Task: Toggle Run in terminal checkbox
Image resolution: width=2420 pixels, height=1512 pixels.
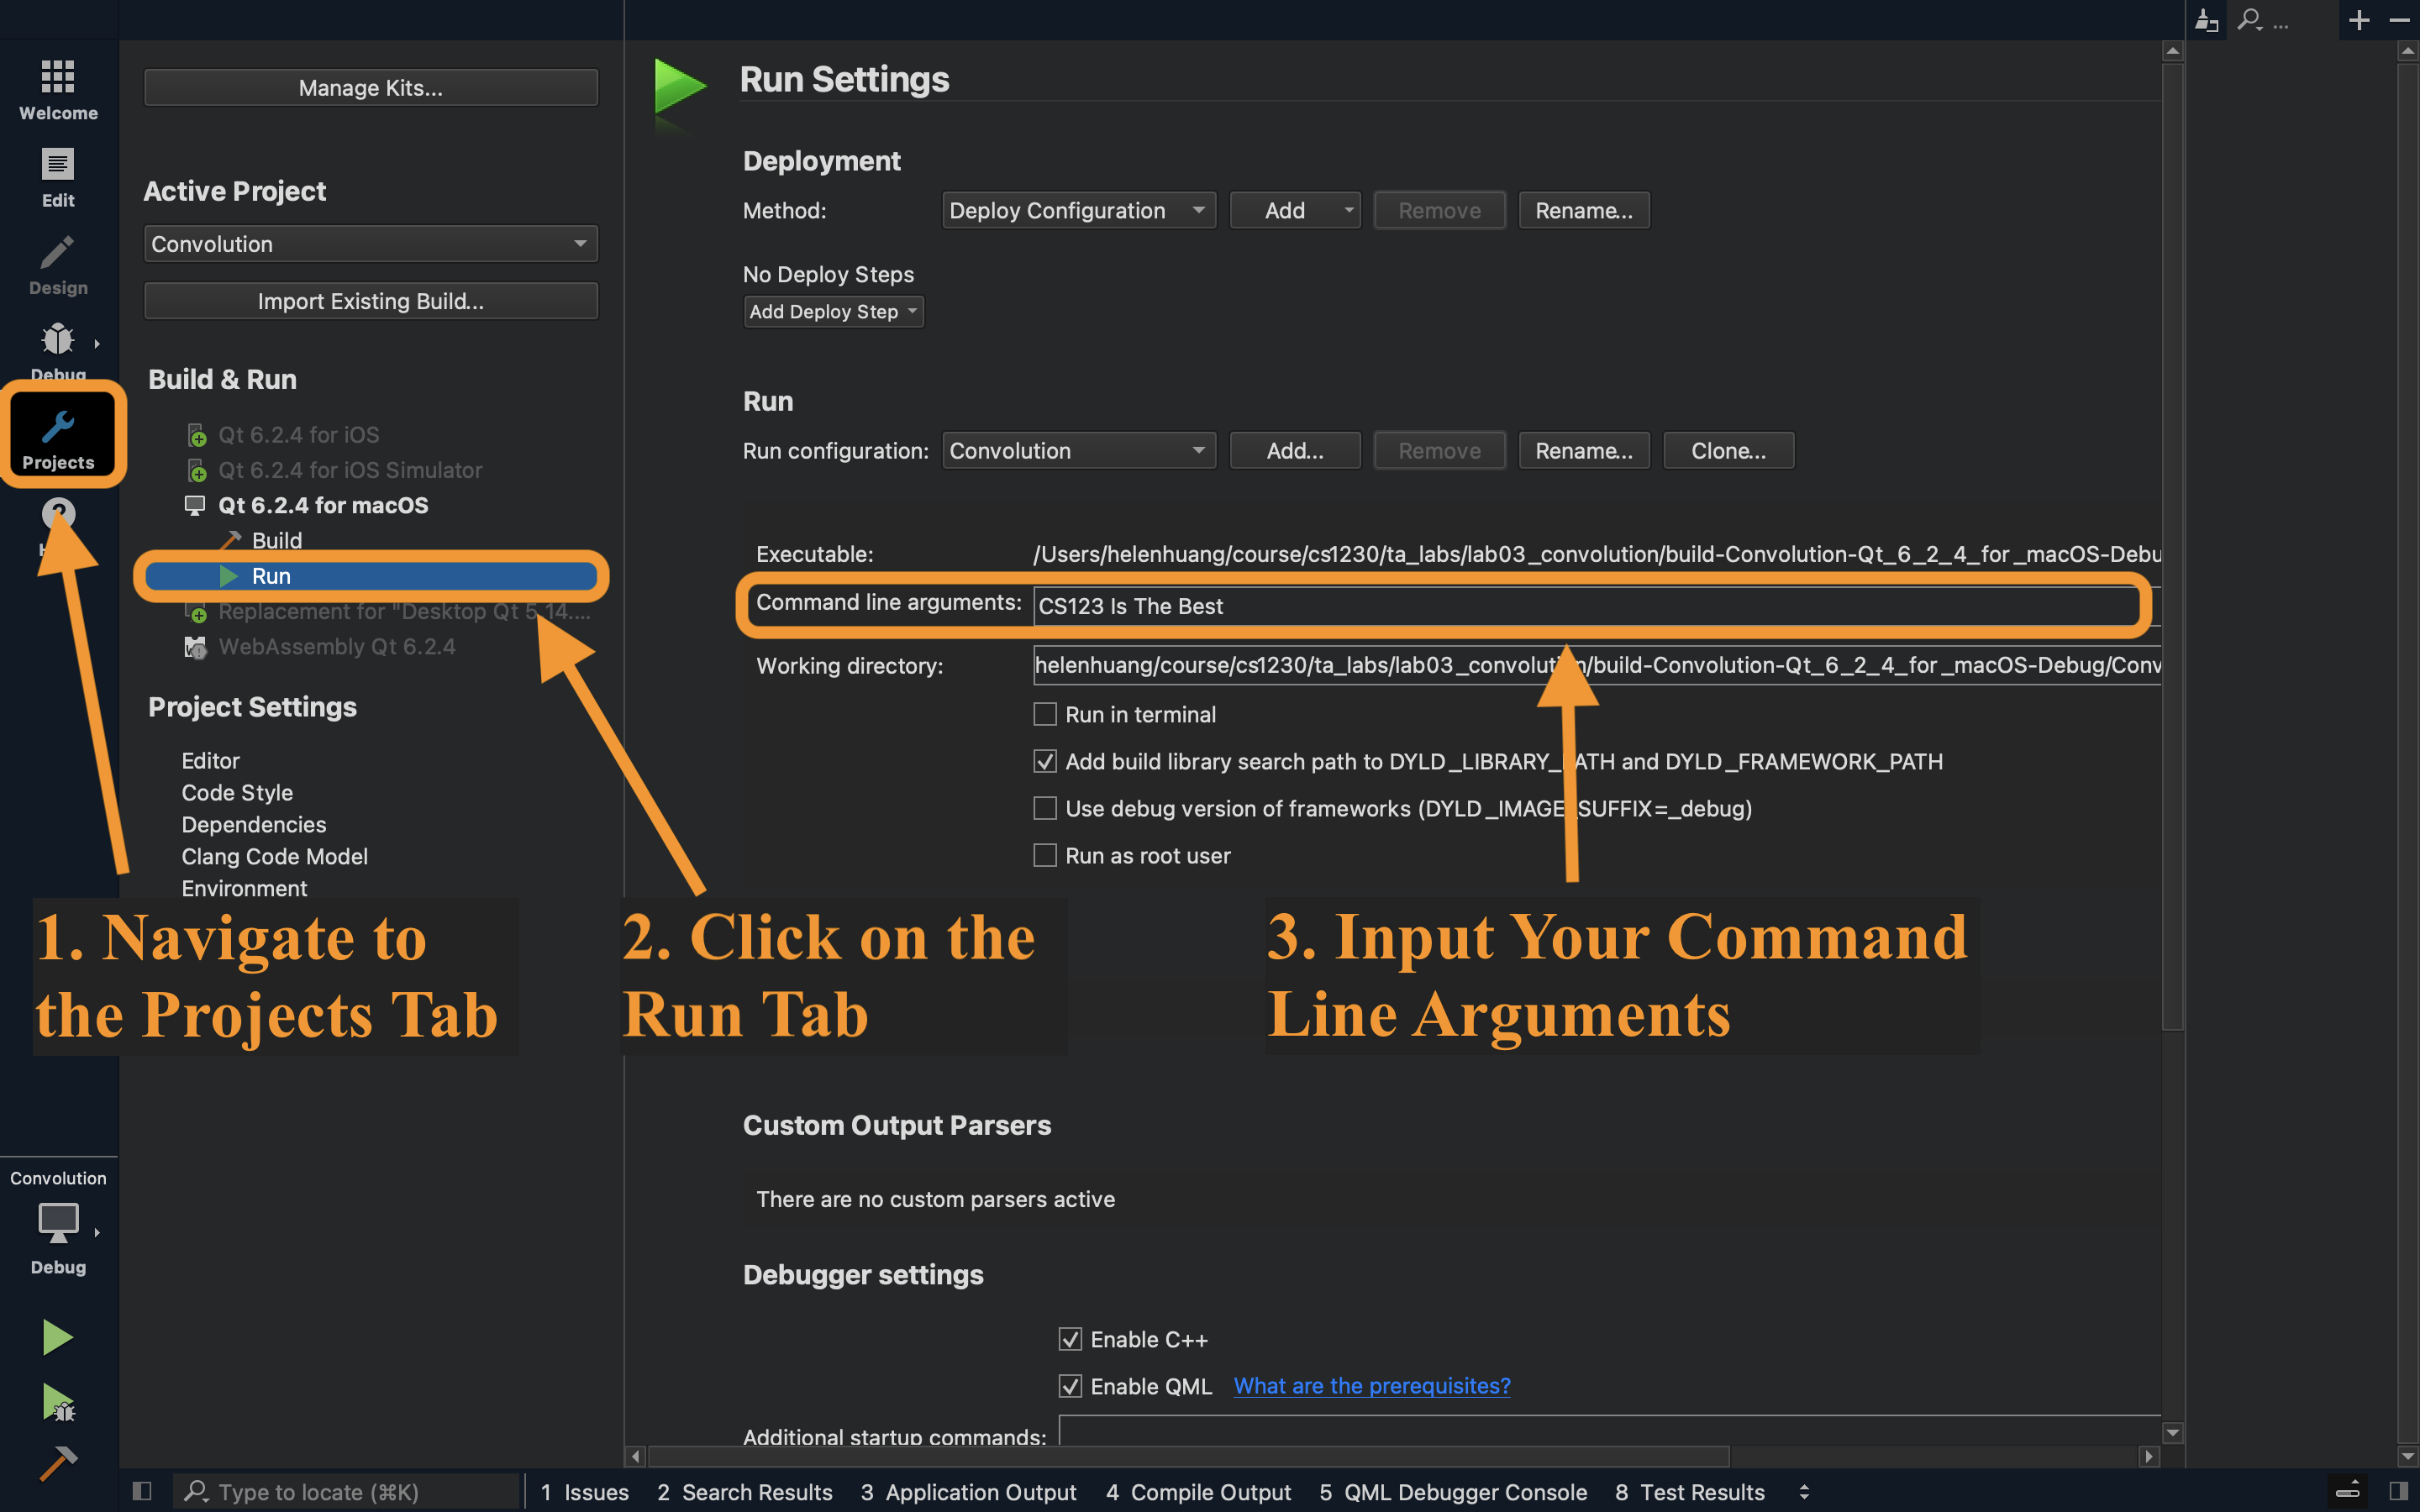Action: 1045,714
